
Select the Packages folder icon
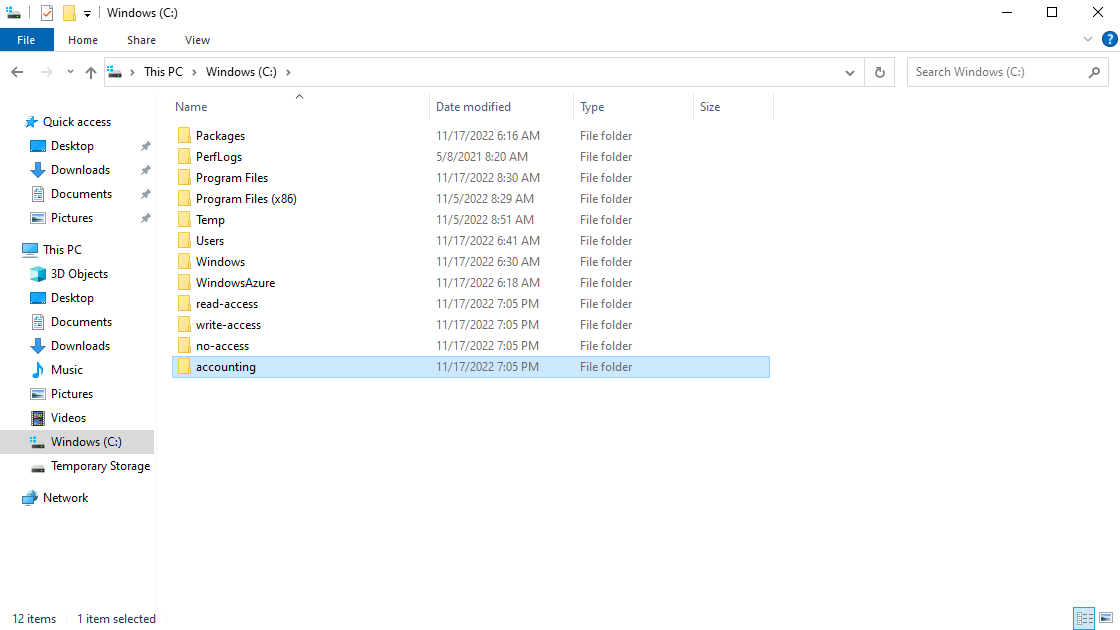pos(184,136)
